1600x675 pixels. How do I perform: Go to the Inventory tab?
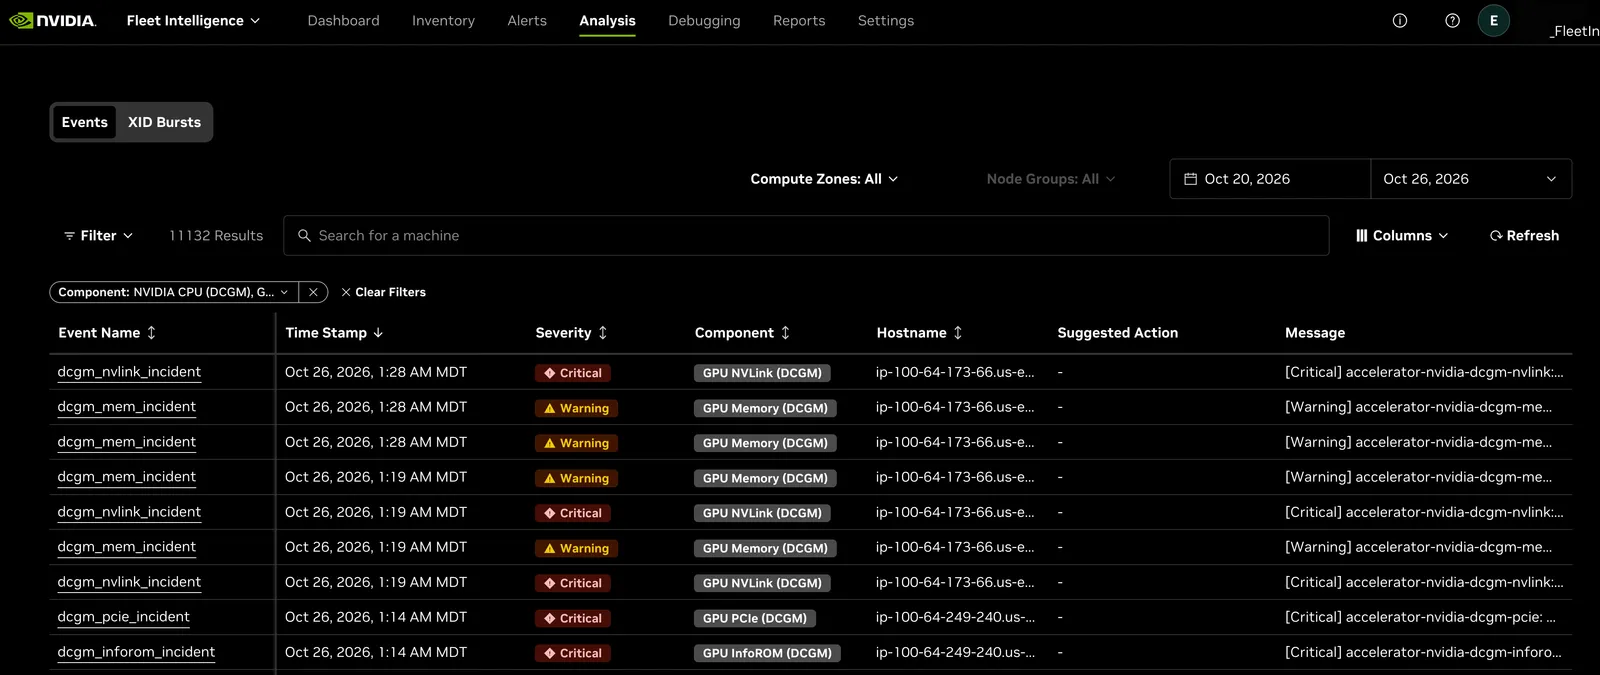443,20
